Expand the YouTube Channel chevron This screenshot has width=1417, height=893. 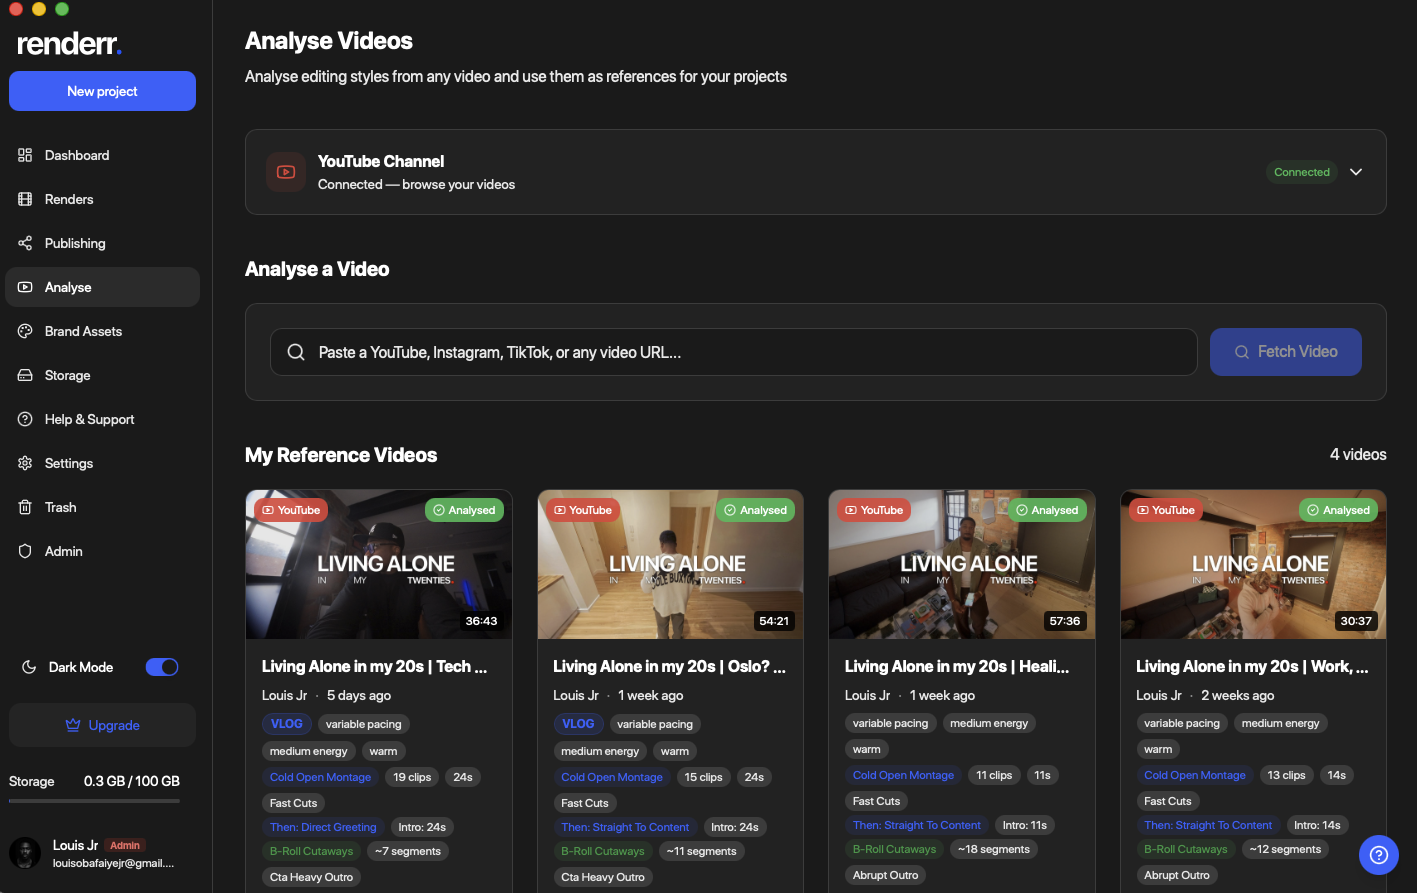1356,172
